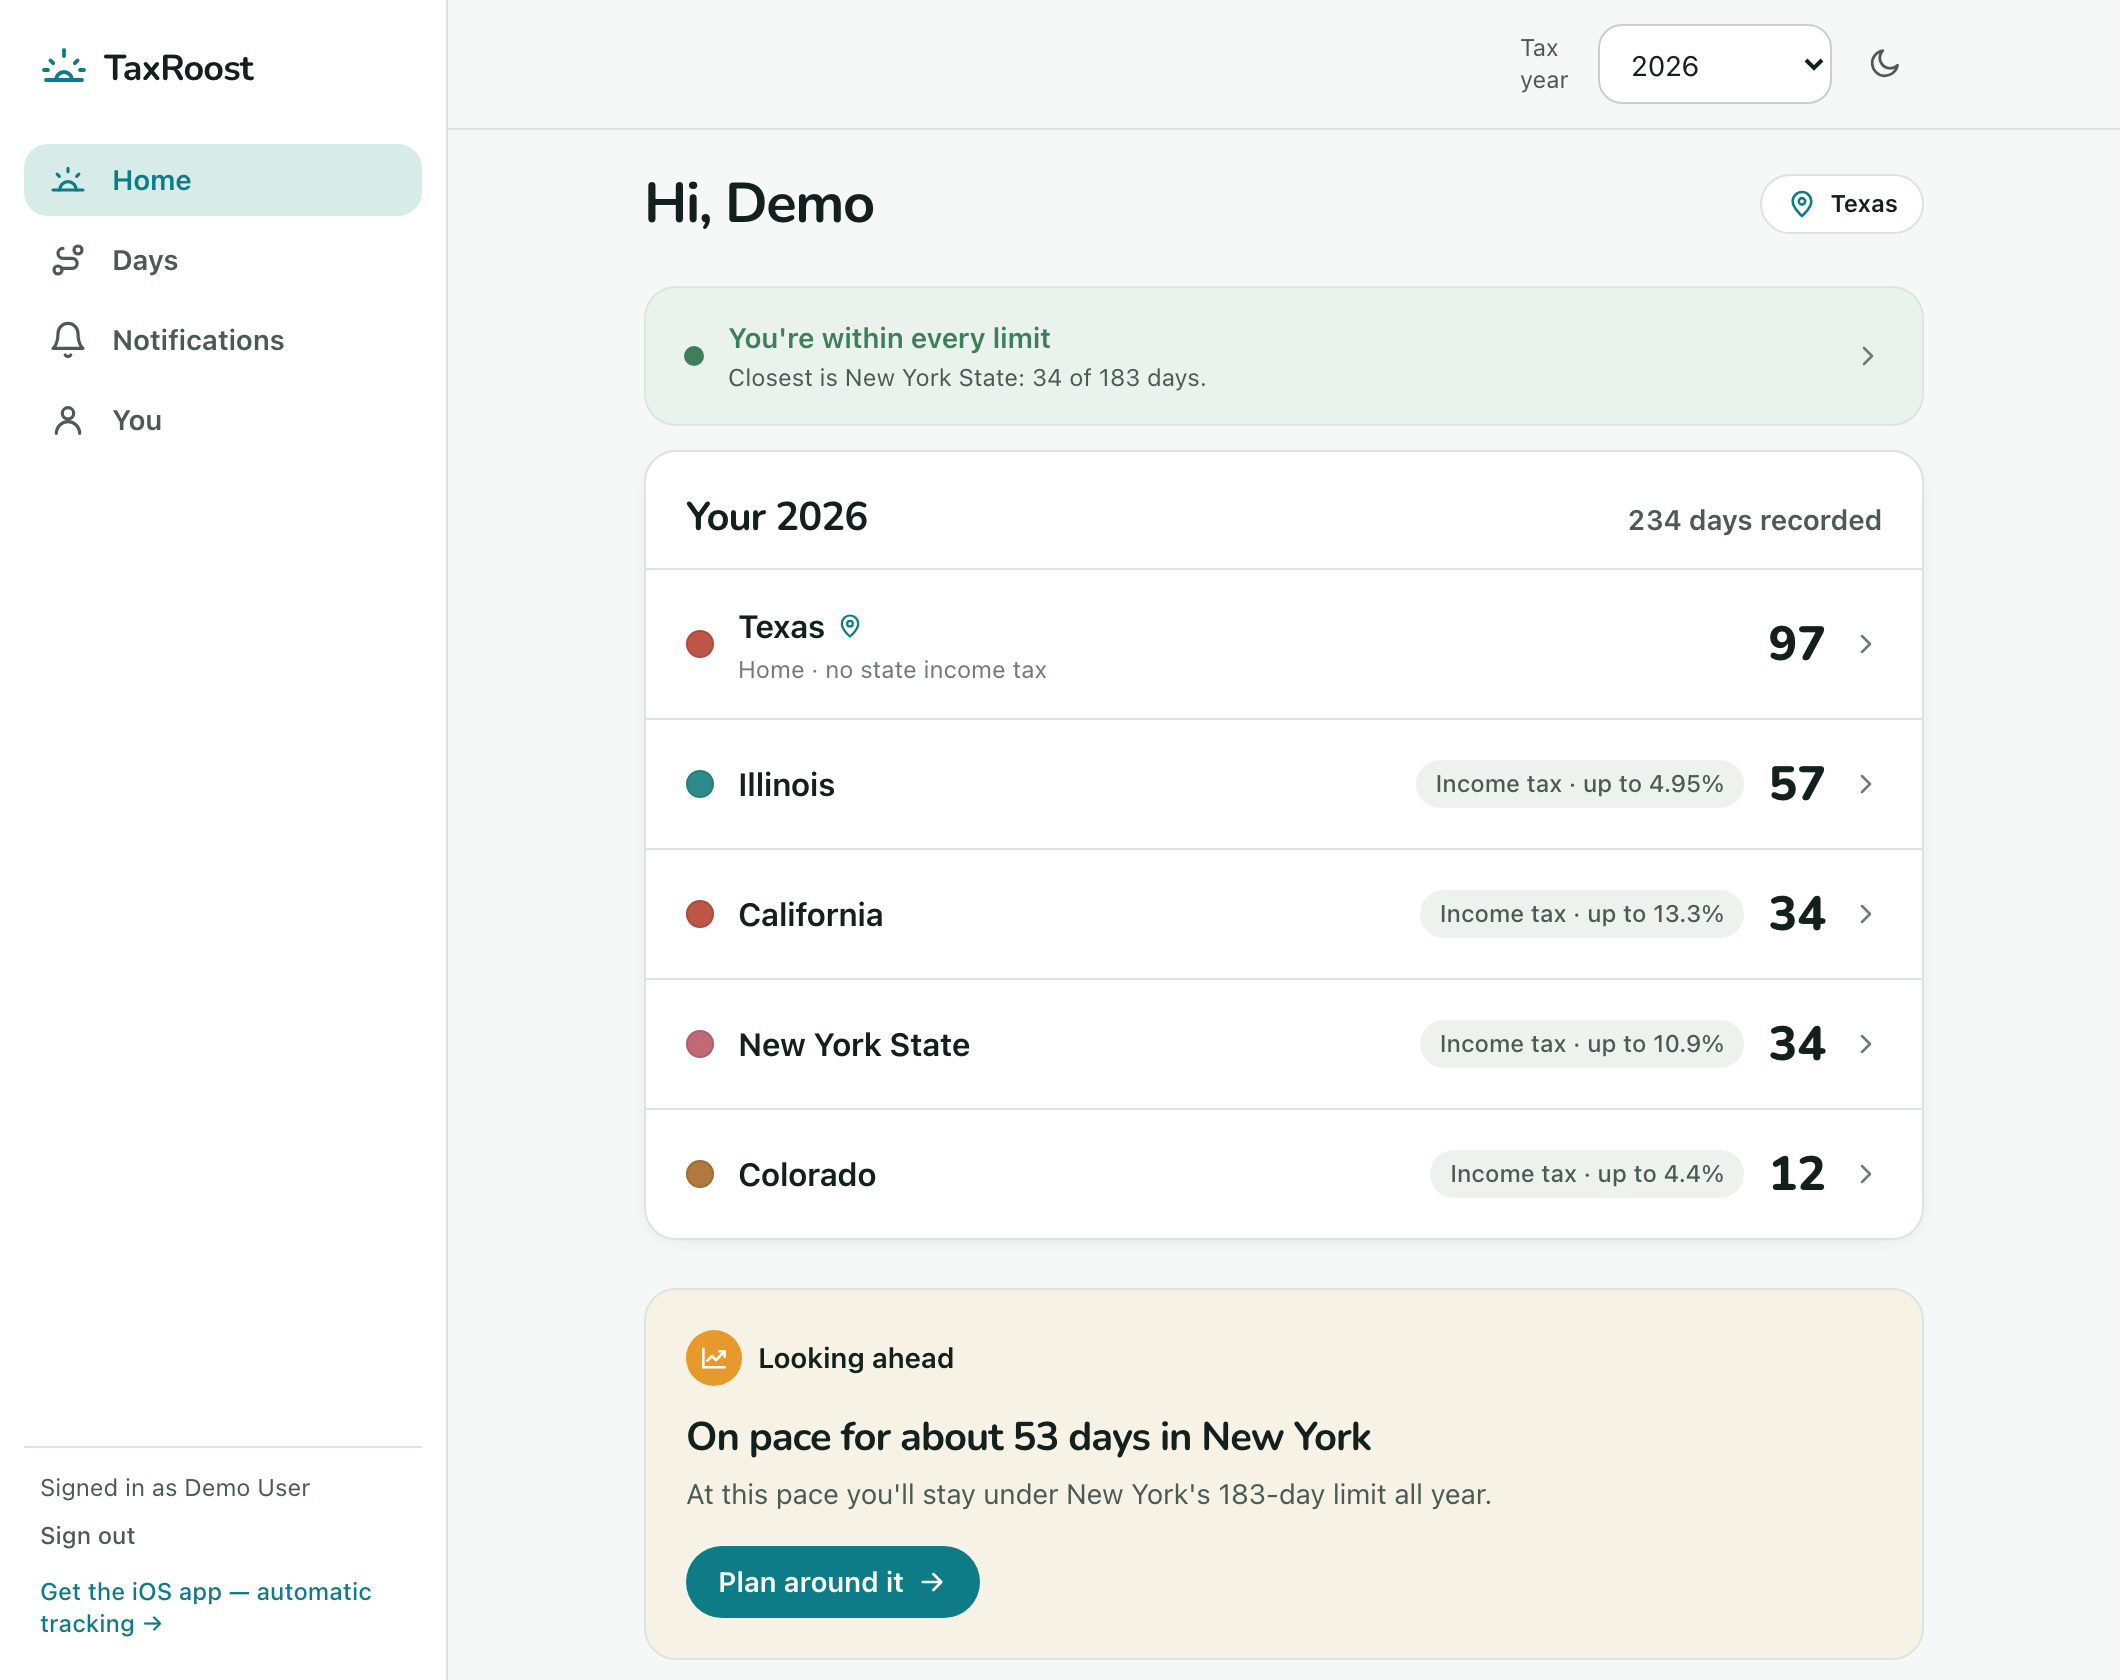Click Closest is New York State text
Image resolution: width=2120 pixels, height=1680 pixels.
tap(967, 378)
